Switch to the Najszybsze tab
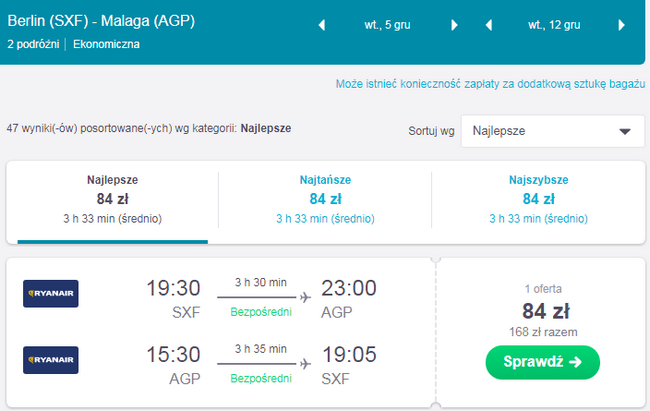 tap(538, 199)
